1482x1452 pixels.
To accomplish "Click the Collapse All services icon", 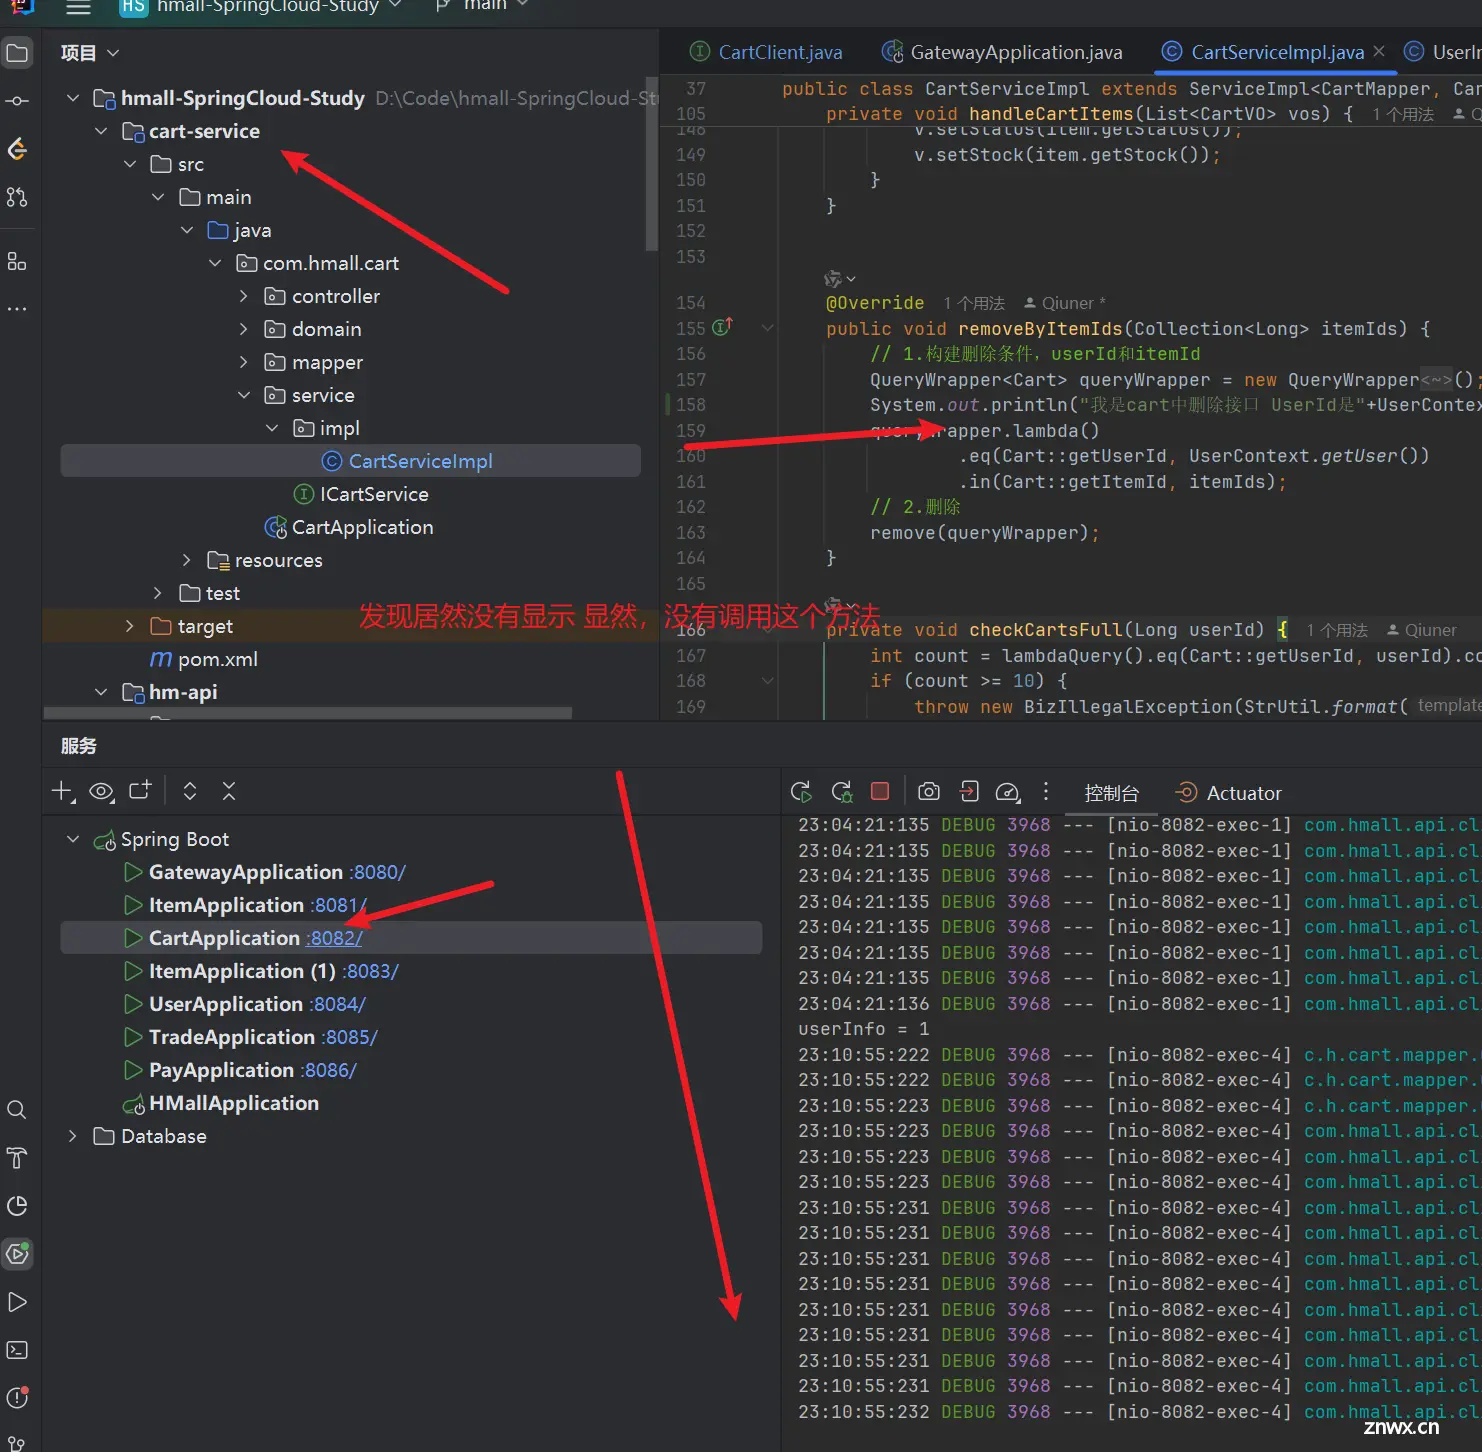I will (x=229, y=791).
